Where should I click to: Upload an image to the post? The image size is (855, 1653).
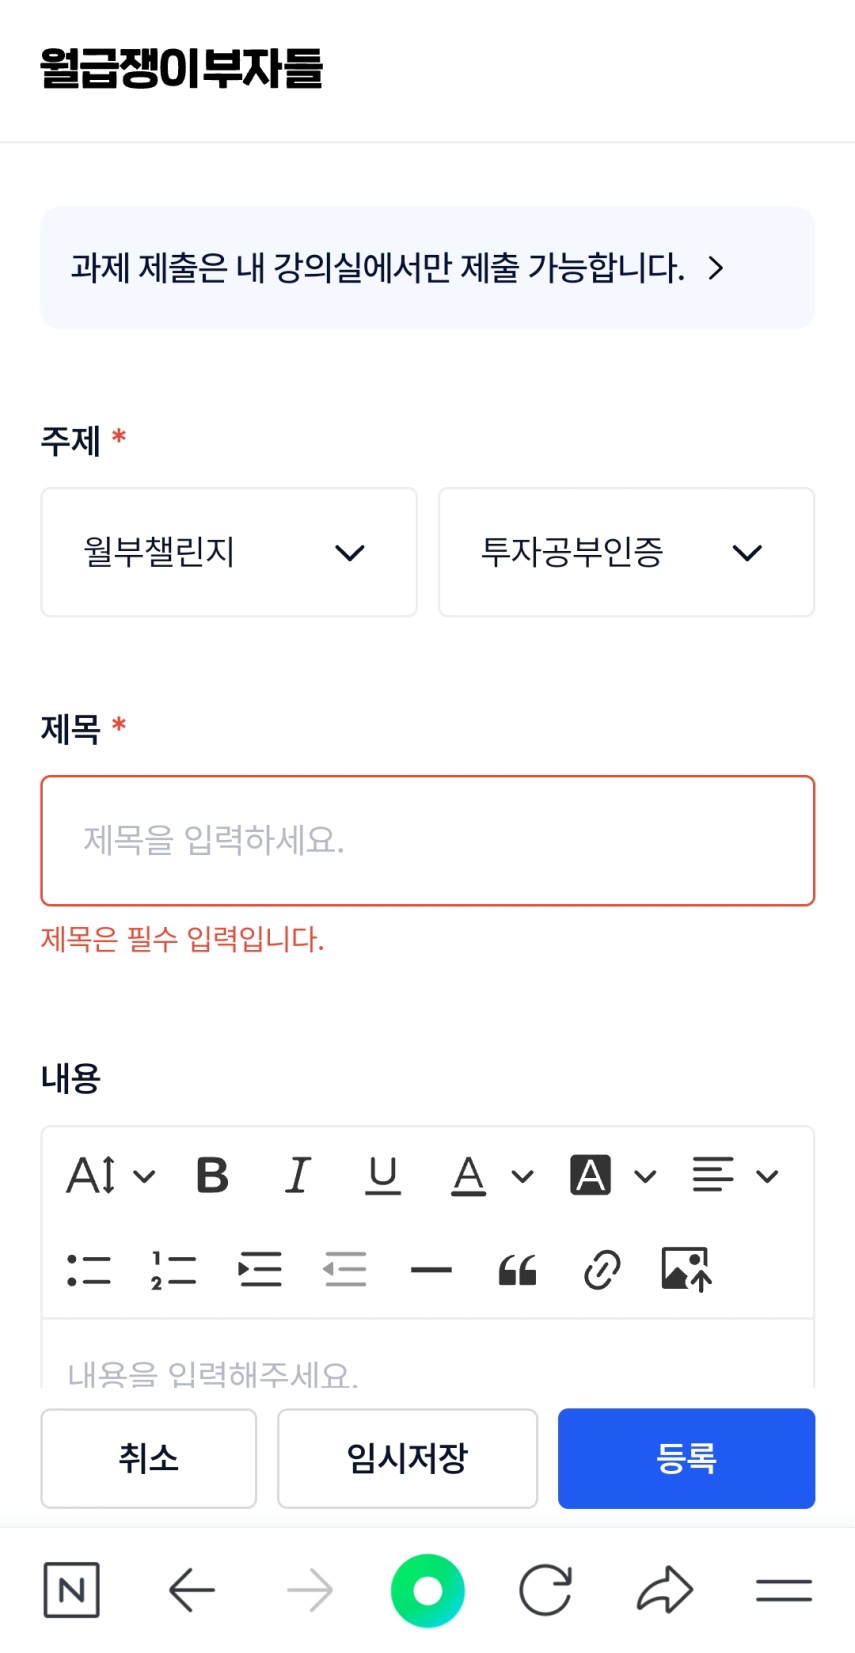tap(687, 1270)
